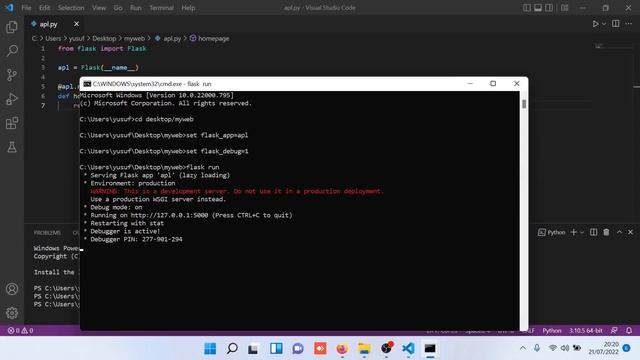Open the View menu
The image size is (640, 360).
99,8
